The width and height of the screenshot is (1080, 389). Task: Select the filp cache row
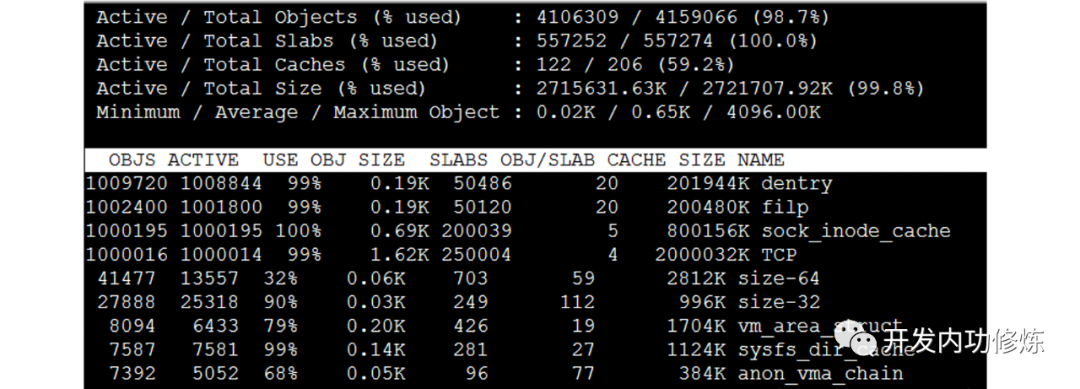(x=448, y=207)
